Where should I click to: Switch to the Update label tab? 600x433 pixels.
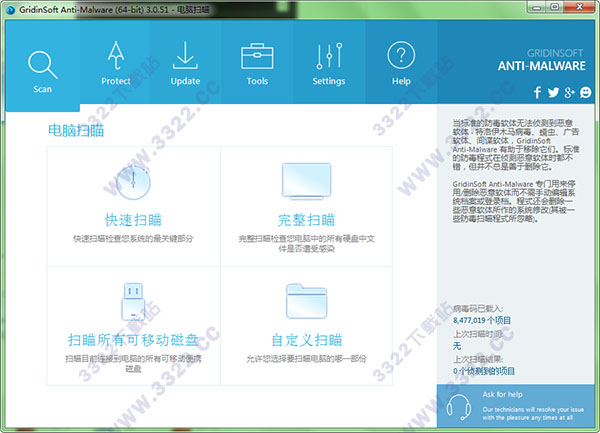185,81
